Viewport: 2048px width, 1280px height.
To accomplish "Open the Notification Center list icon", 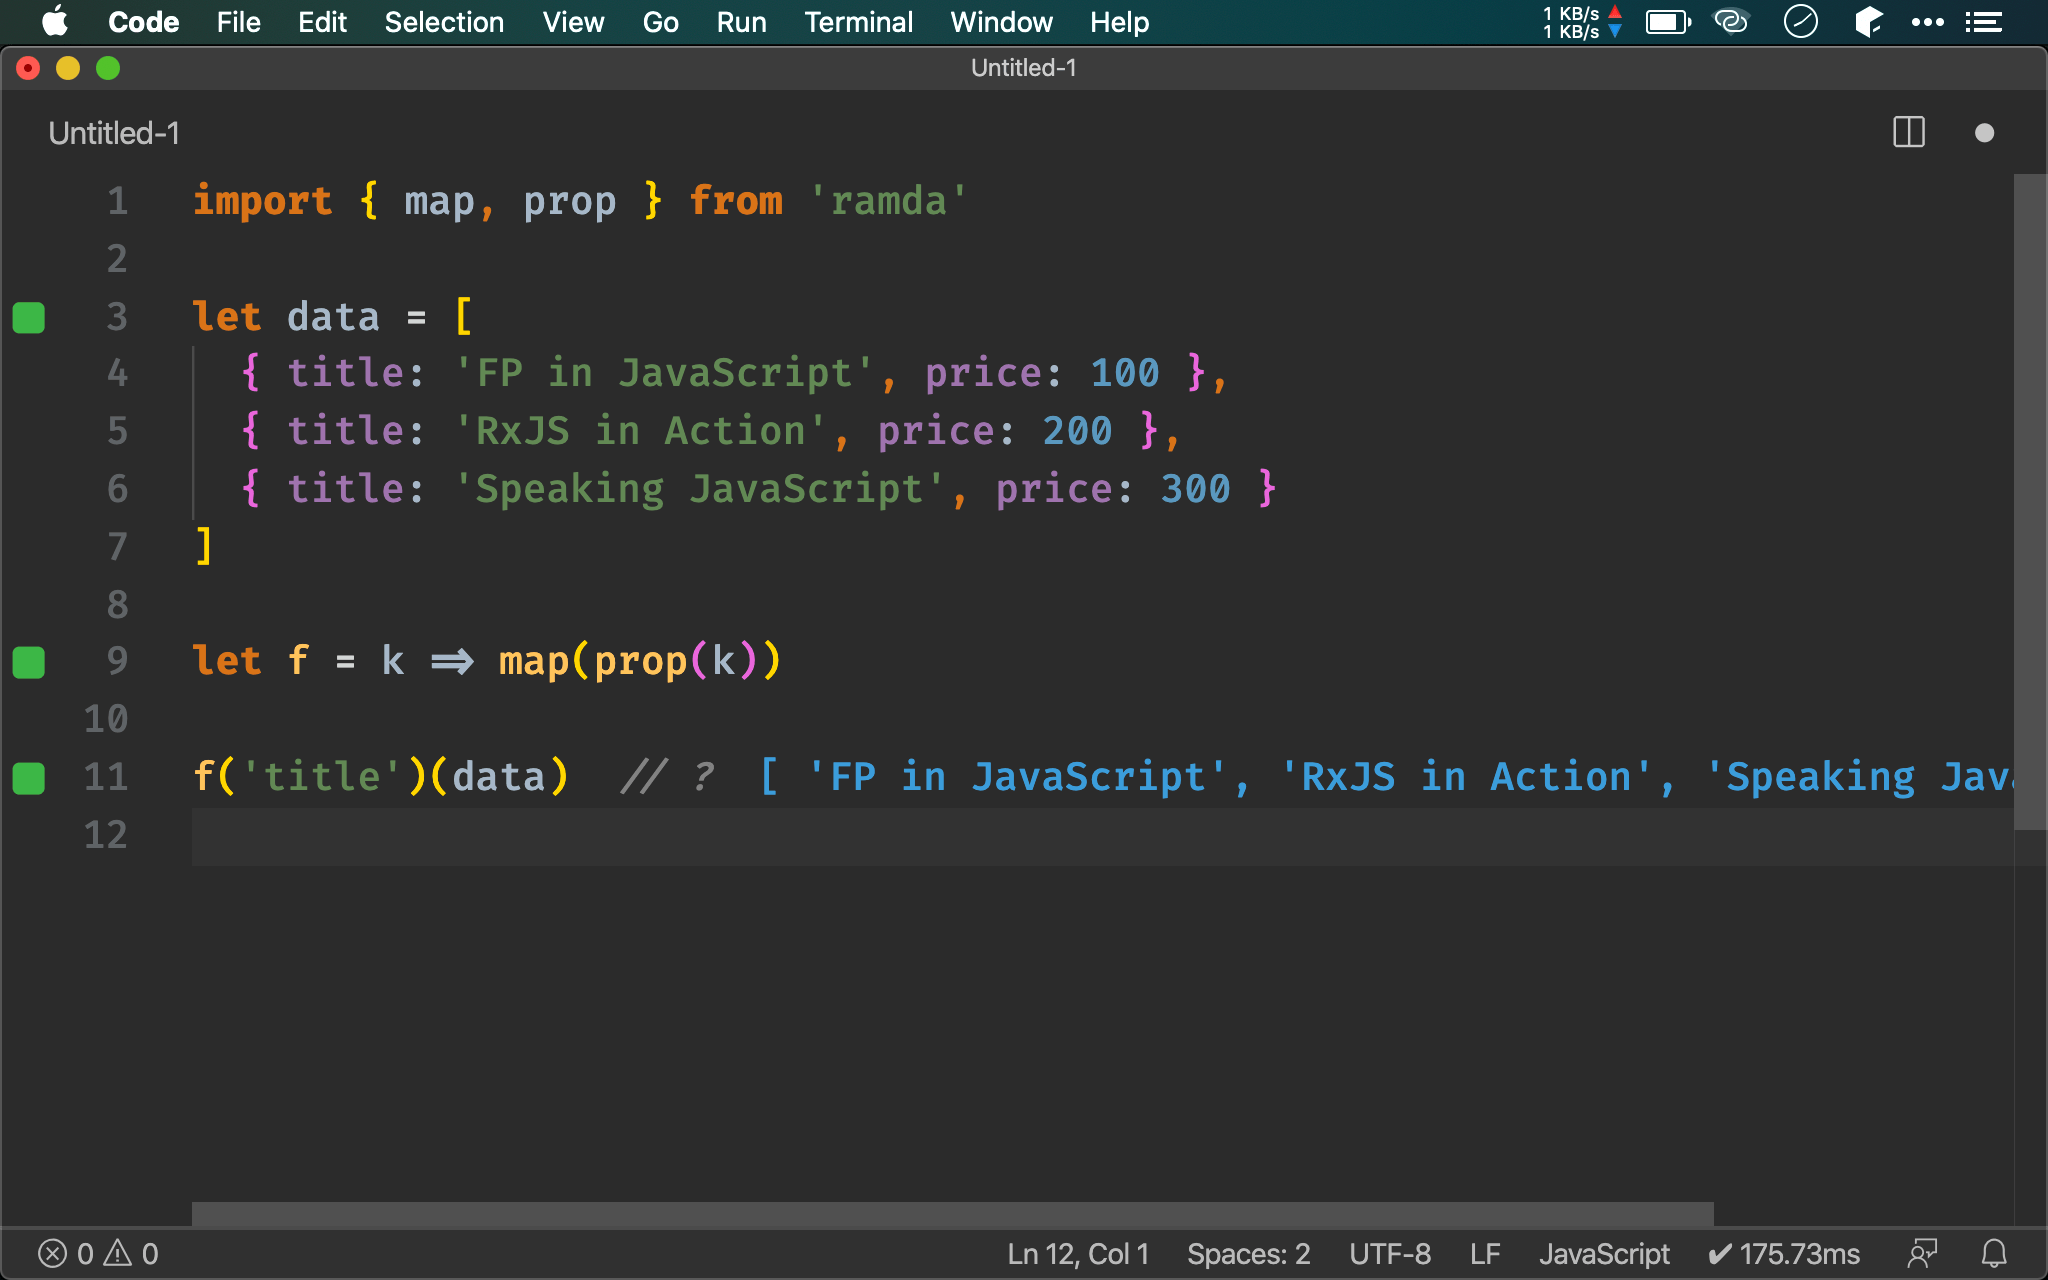I will click(x=1983, y=22).
